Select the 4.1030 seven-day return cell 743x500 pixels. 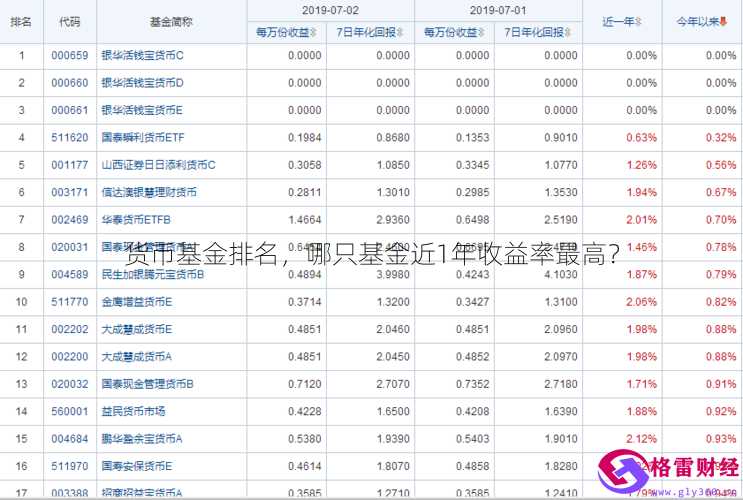coord(561,274)
